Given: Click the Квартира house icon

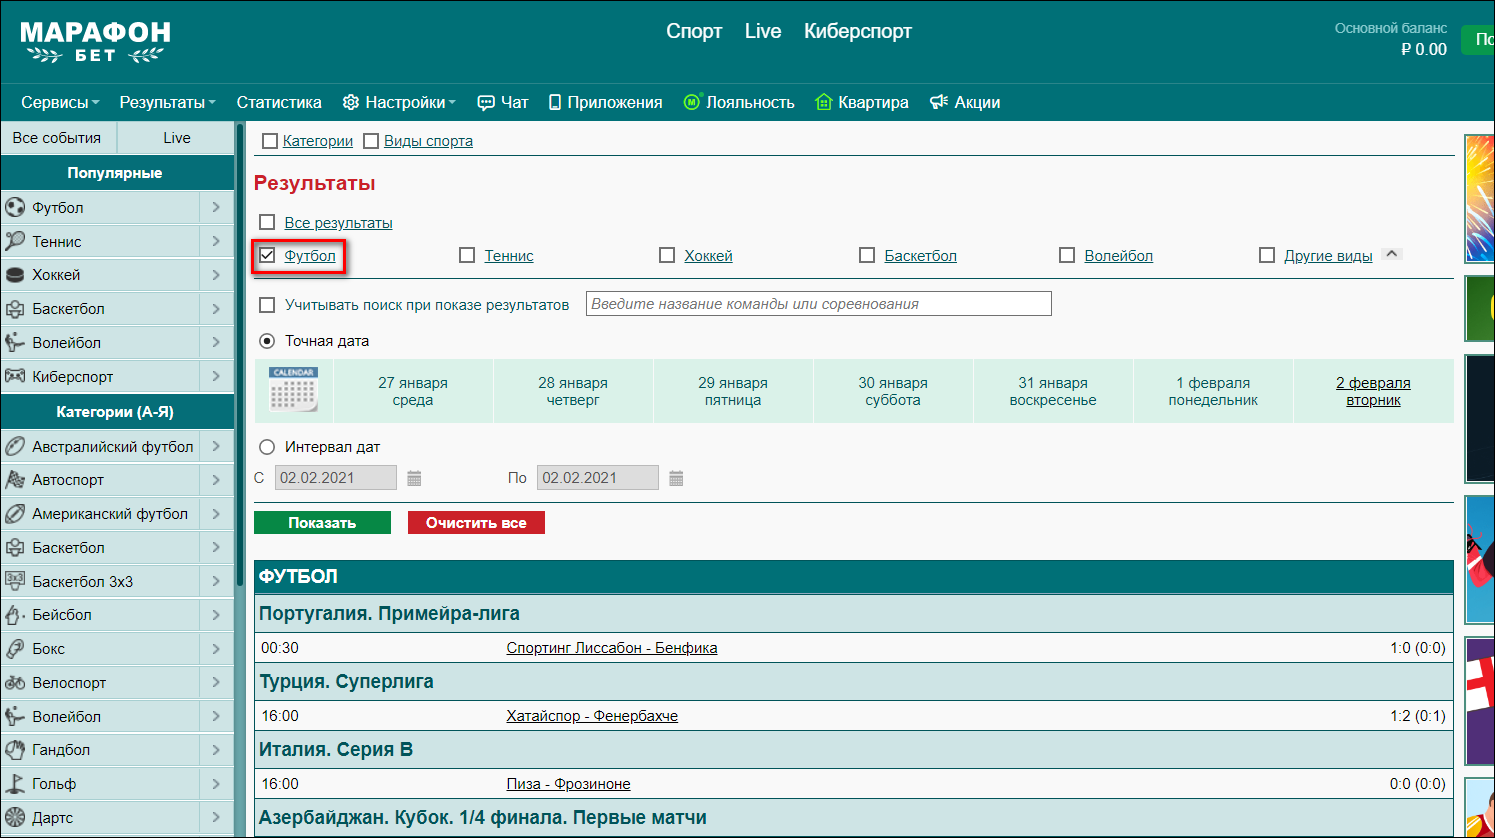Looking at the screenshot, I should tap(824, 102).
